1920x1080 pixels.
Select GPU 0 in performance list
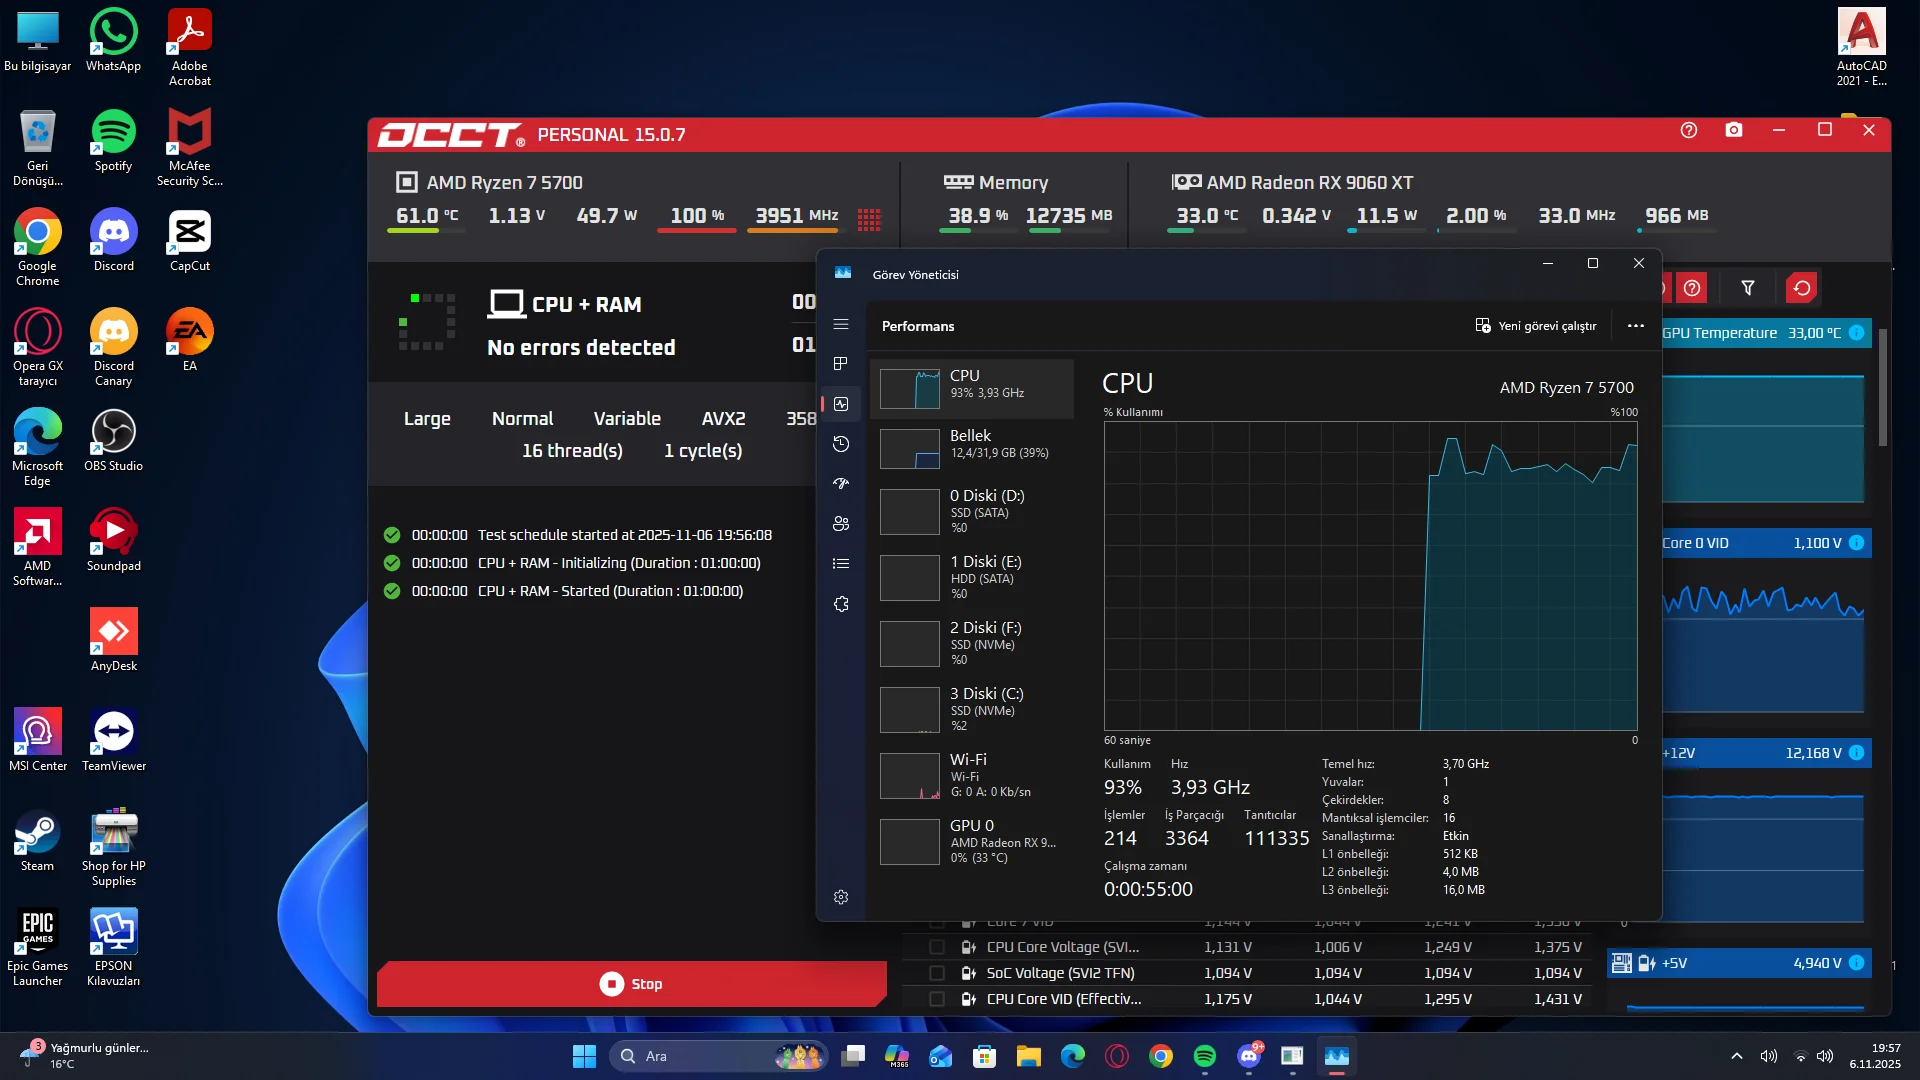tap(972, 841)
